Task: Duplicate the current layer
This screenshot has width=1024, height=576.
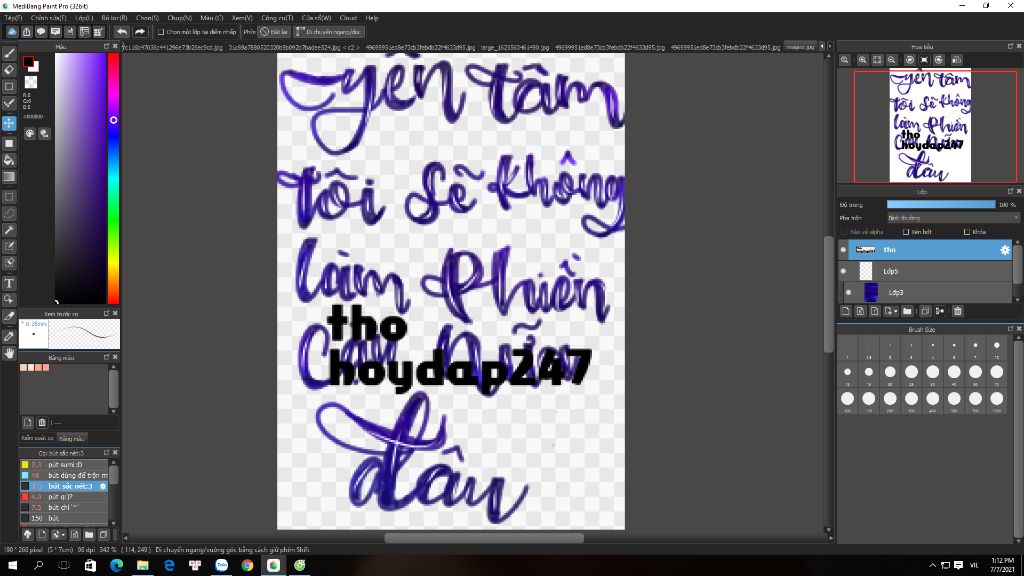Action: [925, 312]
